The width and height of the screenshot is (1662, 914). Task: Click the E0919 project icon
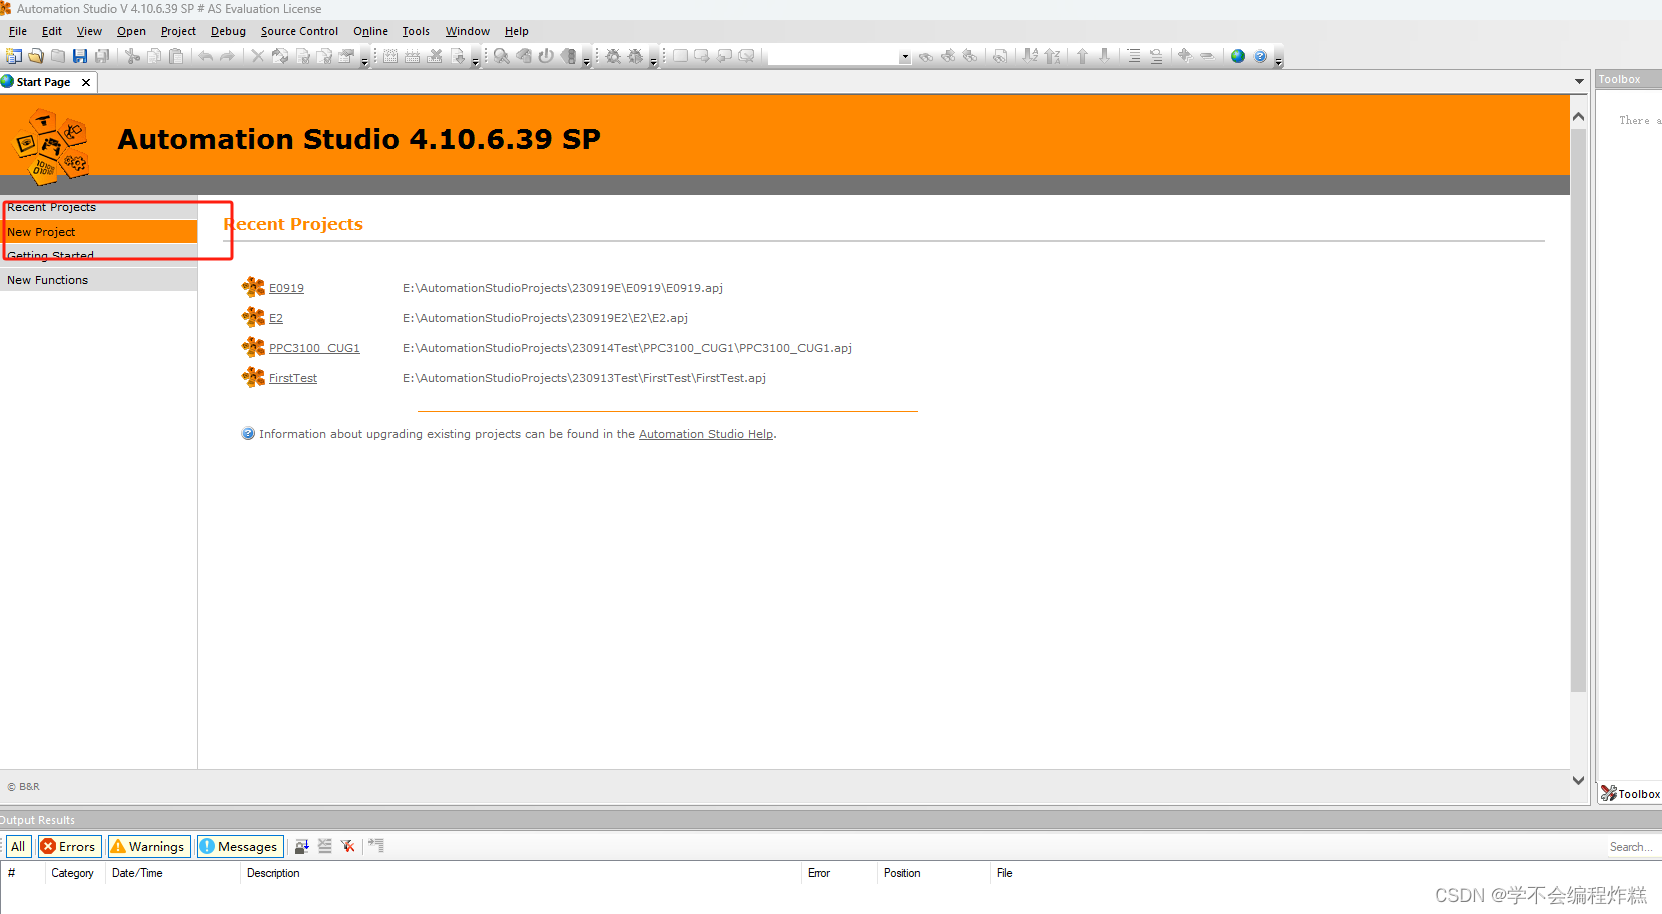click(253, 287)
